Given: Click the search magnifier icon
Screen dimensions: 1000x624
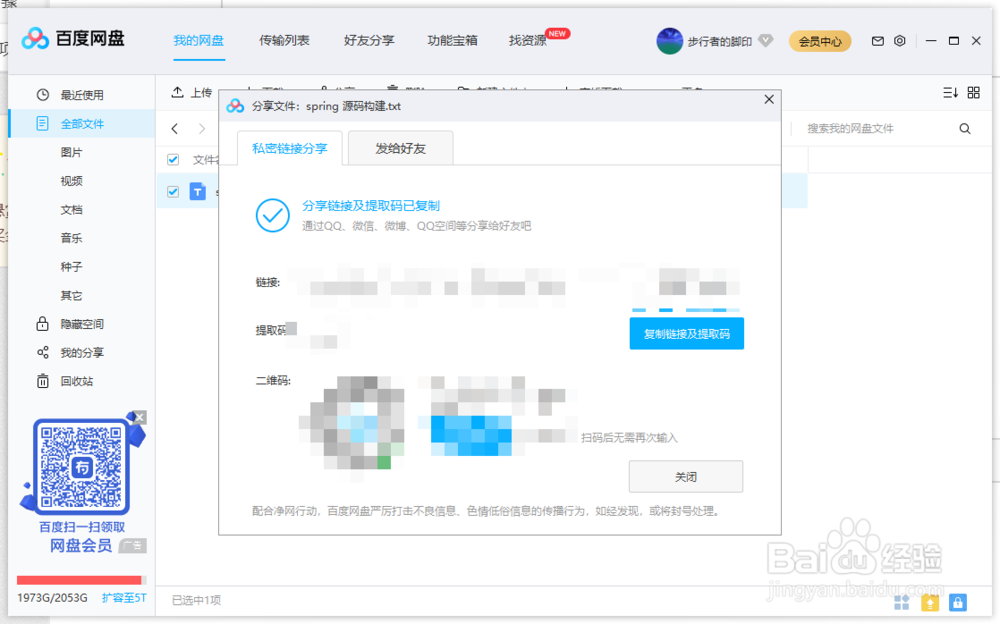Looking at the screenshot, I should click(965, 129).
